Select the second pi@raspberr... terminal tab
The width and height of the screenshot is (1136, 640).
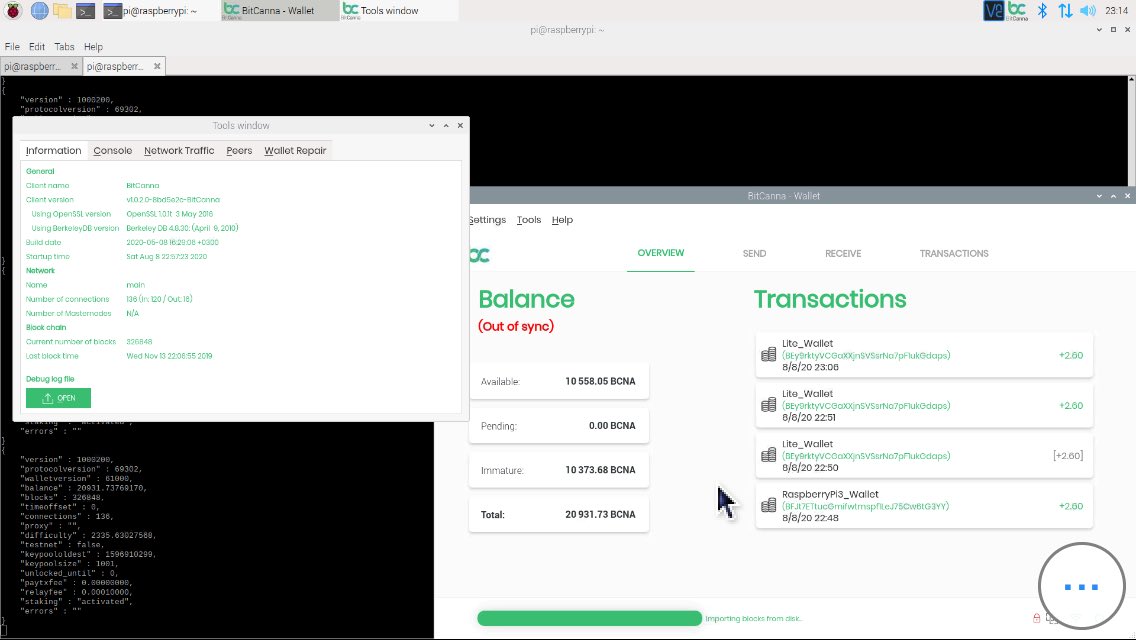pyautogui.click(x=115, y=66)
